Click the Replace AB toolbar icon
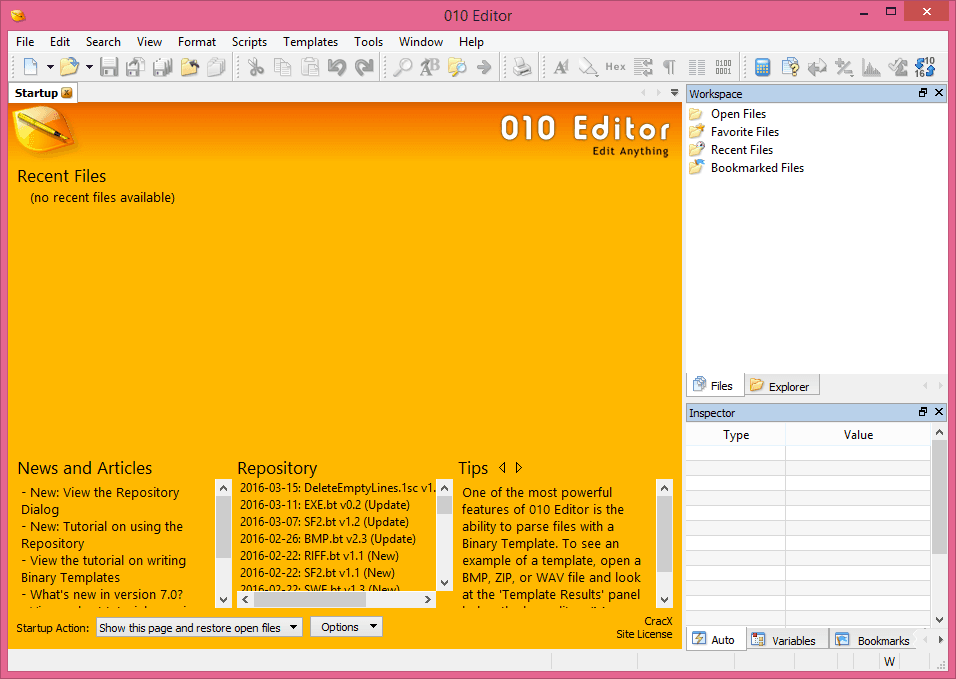This screenshot has height=679, width=956. point(429,66)
